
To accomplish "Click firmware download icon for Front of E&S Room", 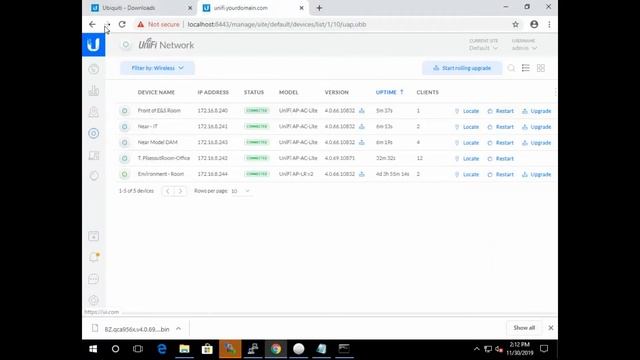I will [362, 111].
